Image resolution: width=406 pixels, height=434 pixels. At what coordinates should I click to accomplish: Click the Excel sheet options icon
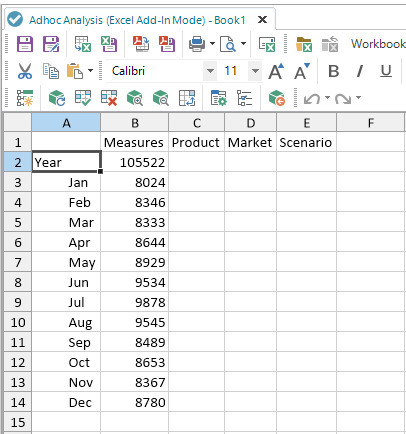pyautogui.click(x=267, y=44)
